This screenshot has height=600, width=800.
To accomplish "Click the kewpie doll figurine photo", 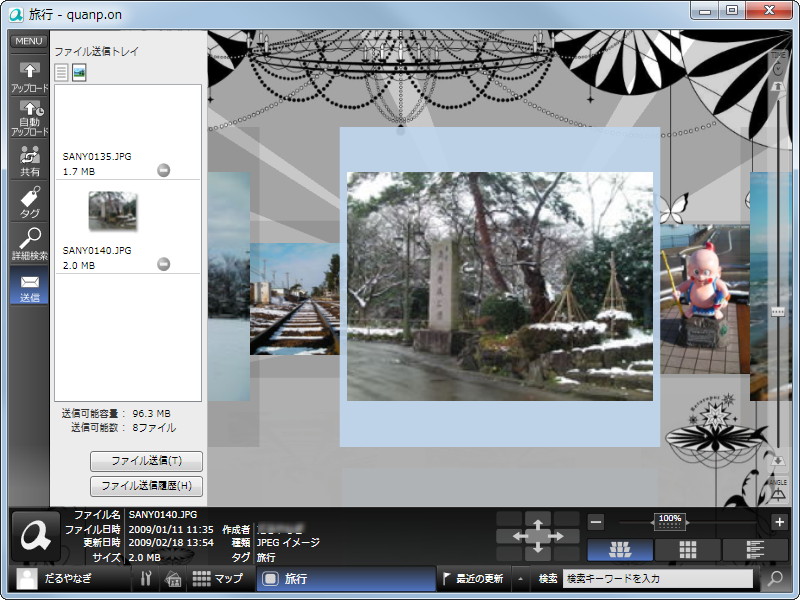I will click(x=705, y=299).
